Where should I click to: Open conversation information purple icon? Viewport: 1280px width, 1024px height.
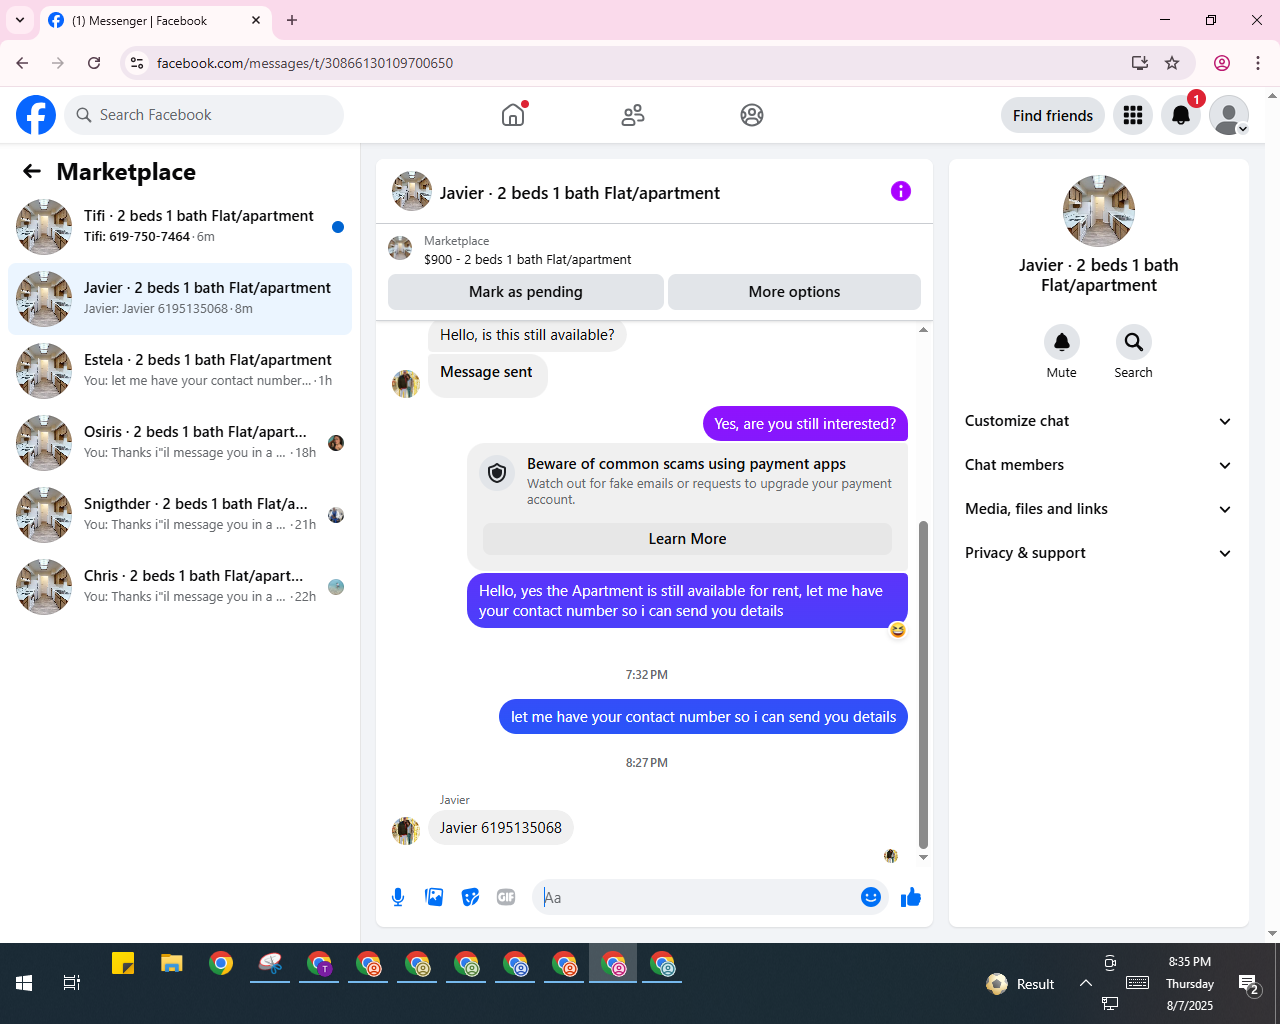pyautogui.click(x=901, y=191)
